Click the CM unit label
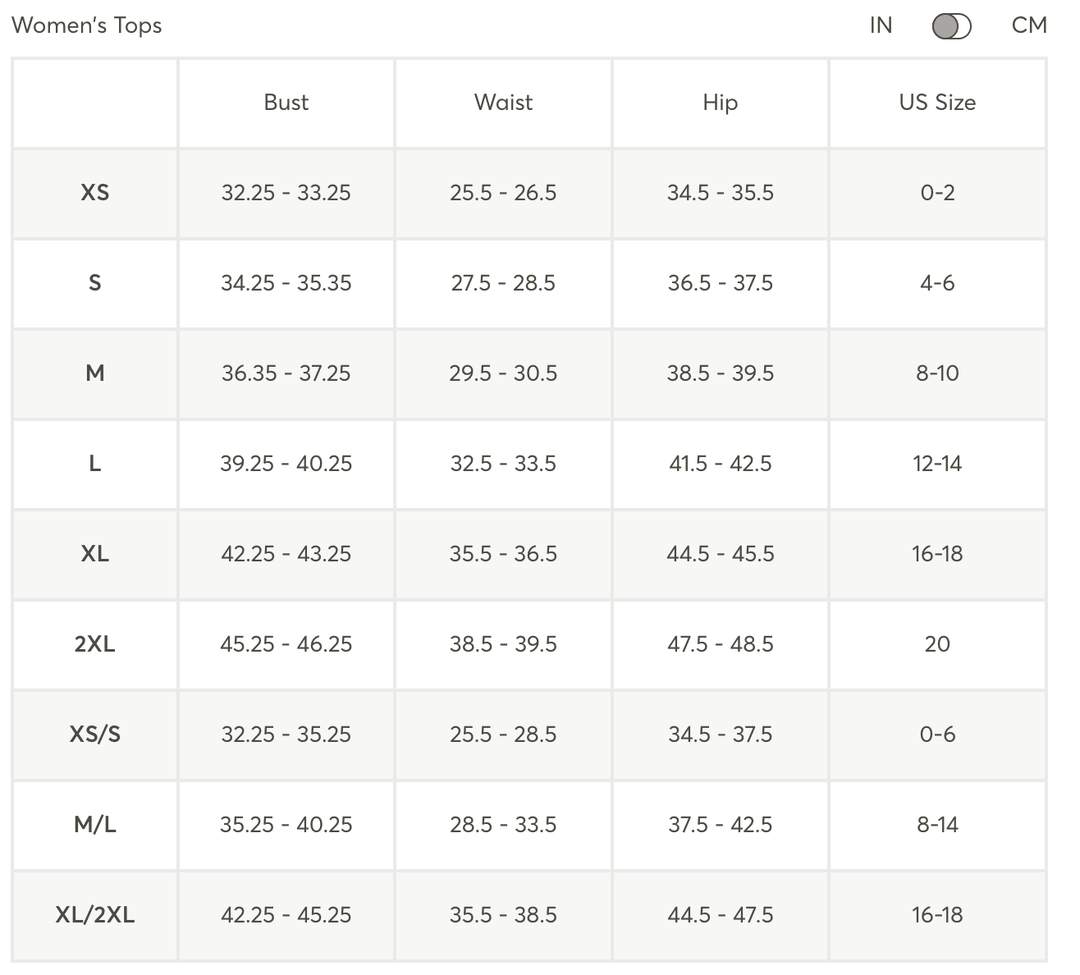Screen dimensions: 1080x975 click(1029, 26)
